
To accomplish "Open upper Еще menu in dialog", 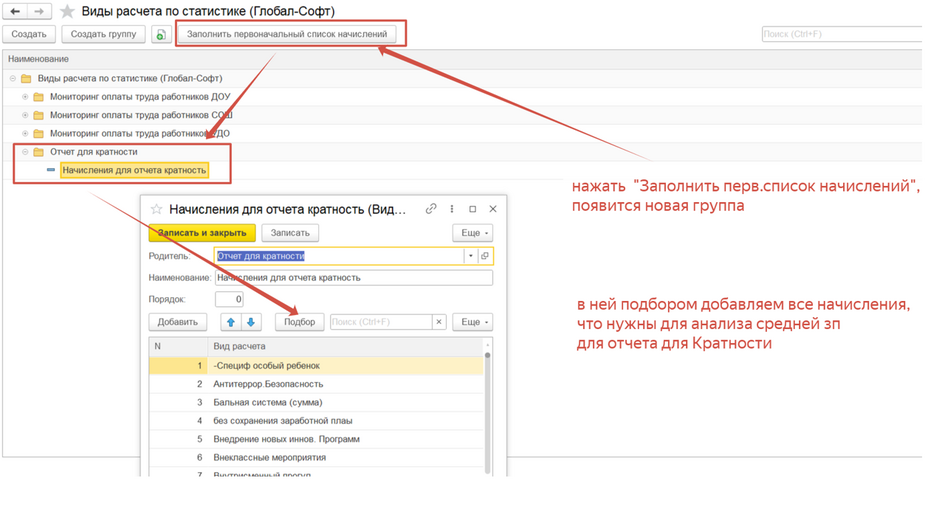I will pos(472,233).
